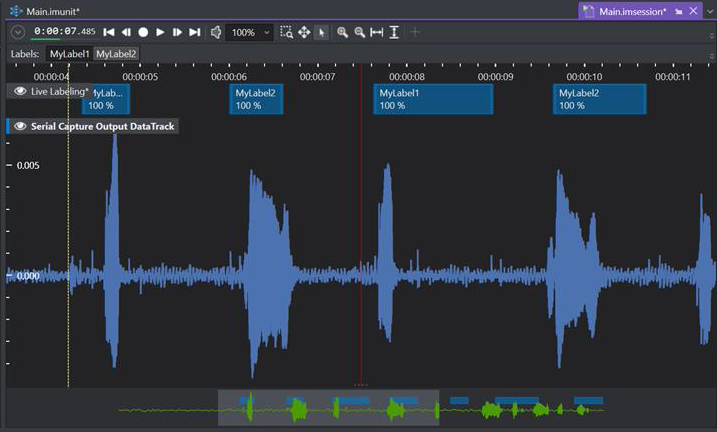717x432 pixels.
Task: Click the Live Labeling track title
Action: tap(59, 91)
